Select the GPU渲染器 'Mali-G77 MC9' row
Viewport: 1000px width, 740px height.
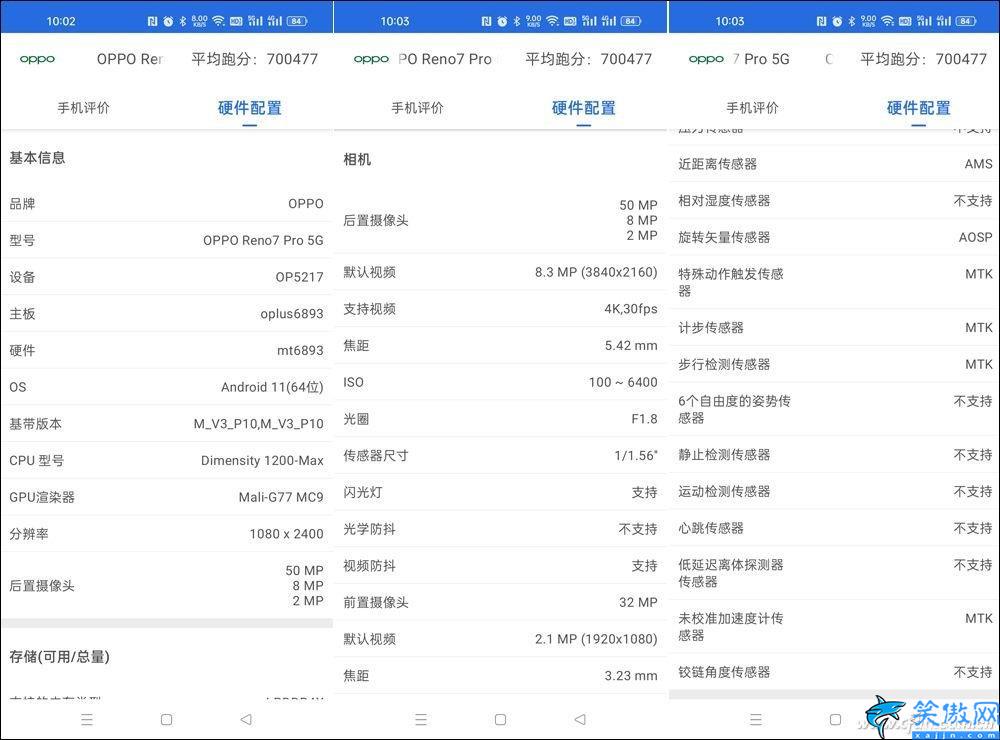click(166, 497)
